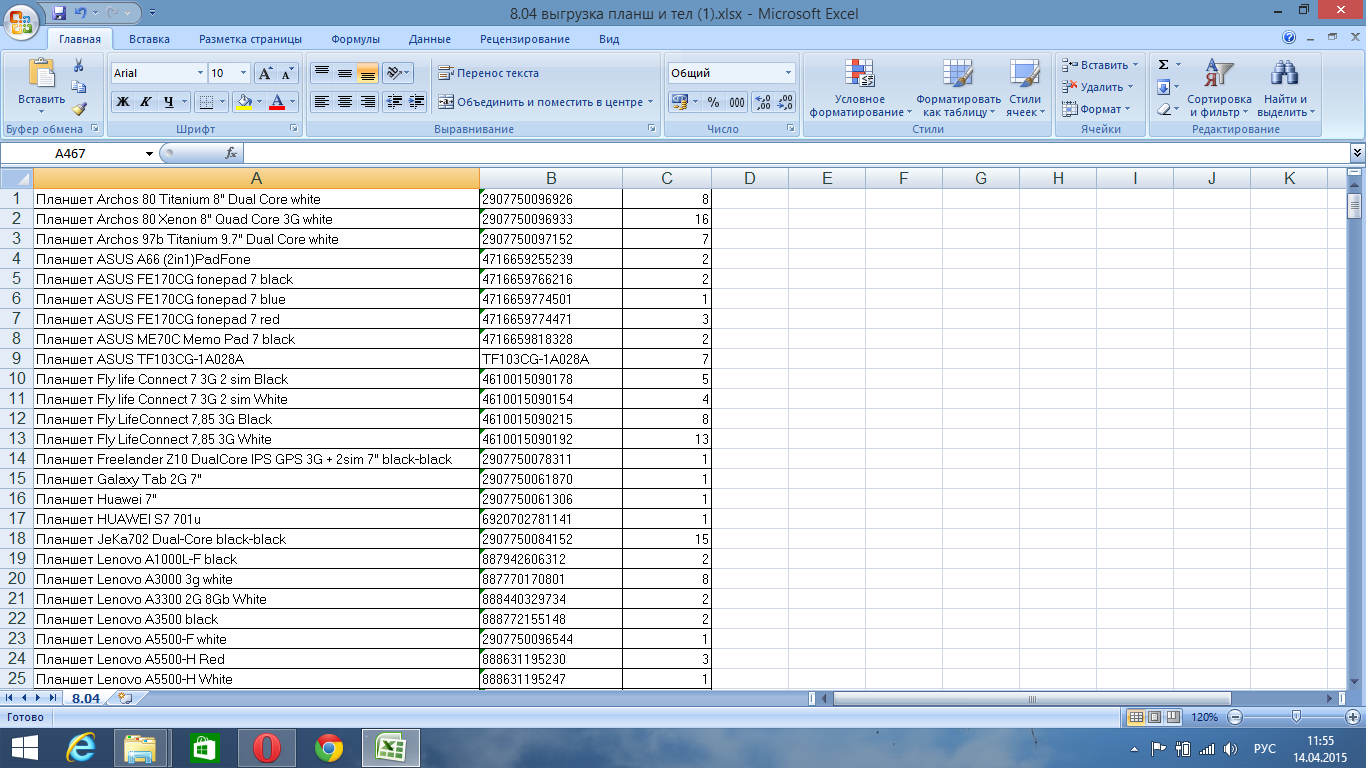Open the font size 10 dropdown
The width and height of the screenshot is (1366, 768).
click(243, 73)
